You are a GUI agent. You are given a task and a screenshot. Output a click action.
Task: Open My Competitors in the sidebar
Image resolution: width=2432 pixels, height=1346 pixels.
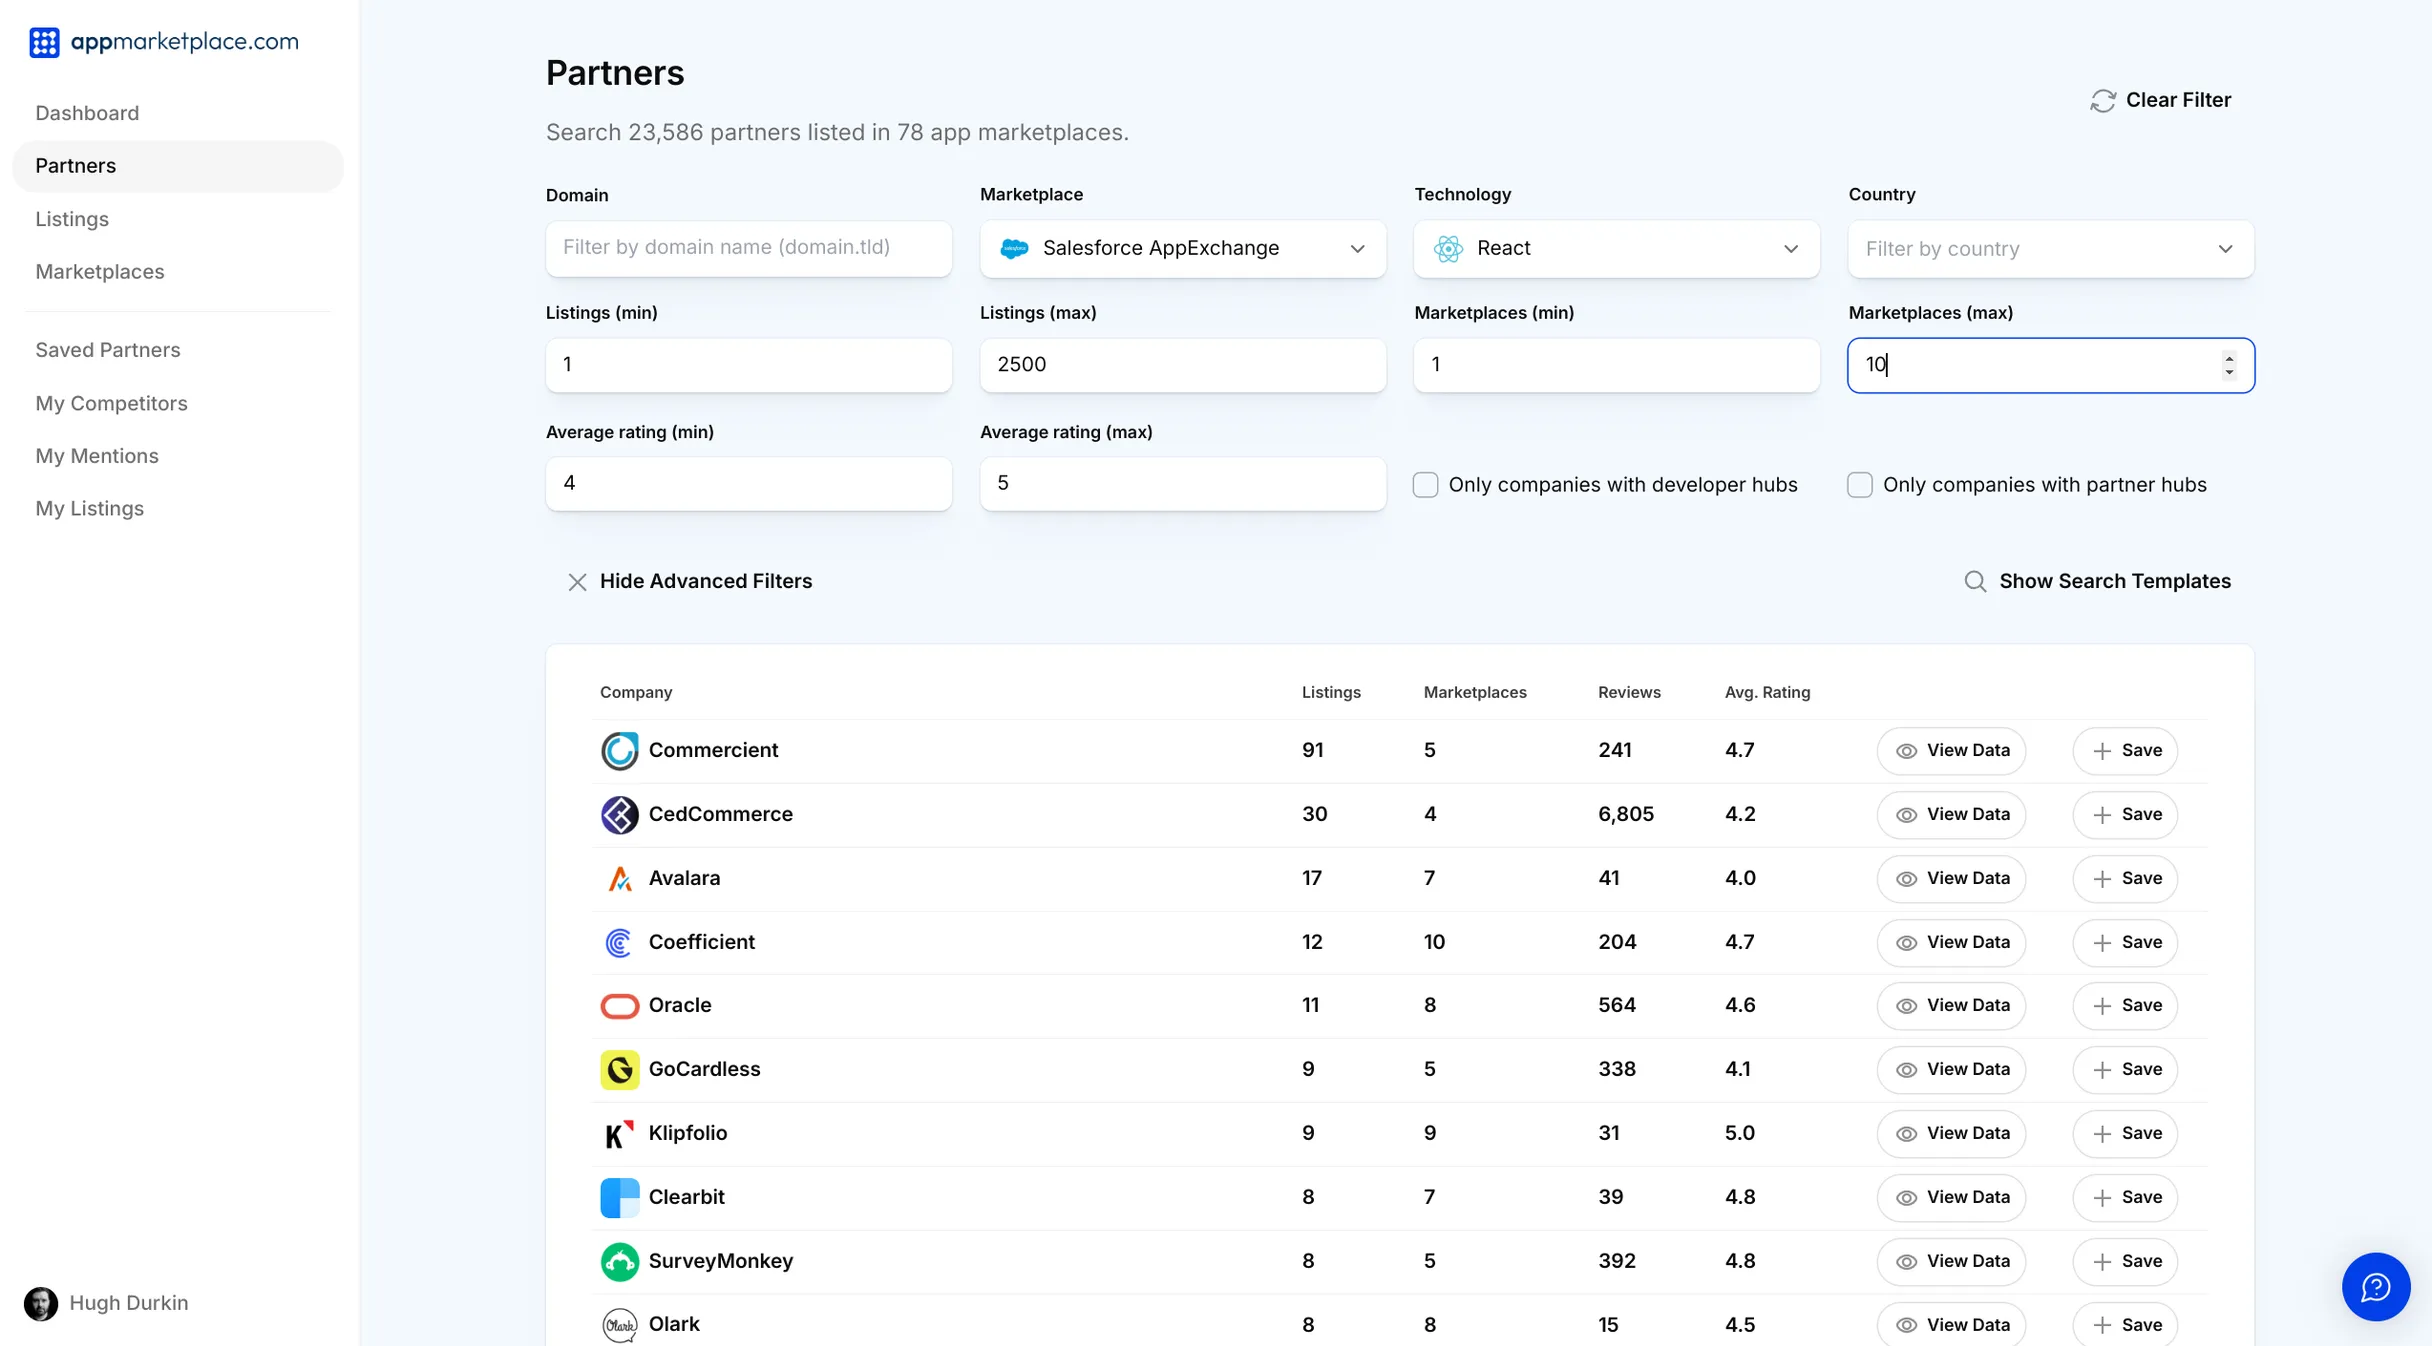pyautogui.click(x=111, y=404)
